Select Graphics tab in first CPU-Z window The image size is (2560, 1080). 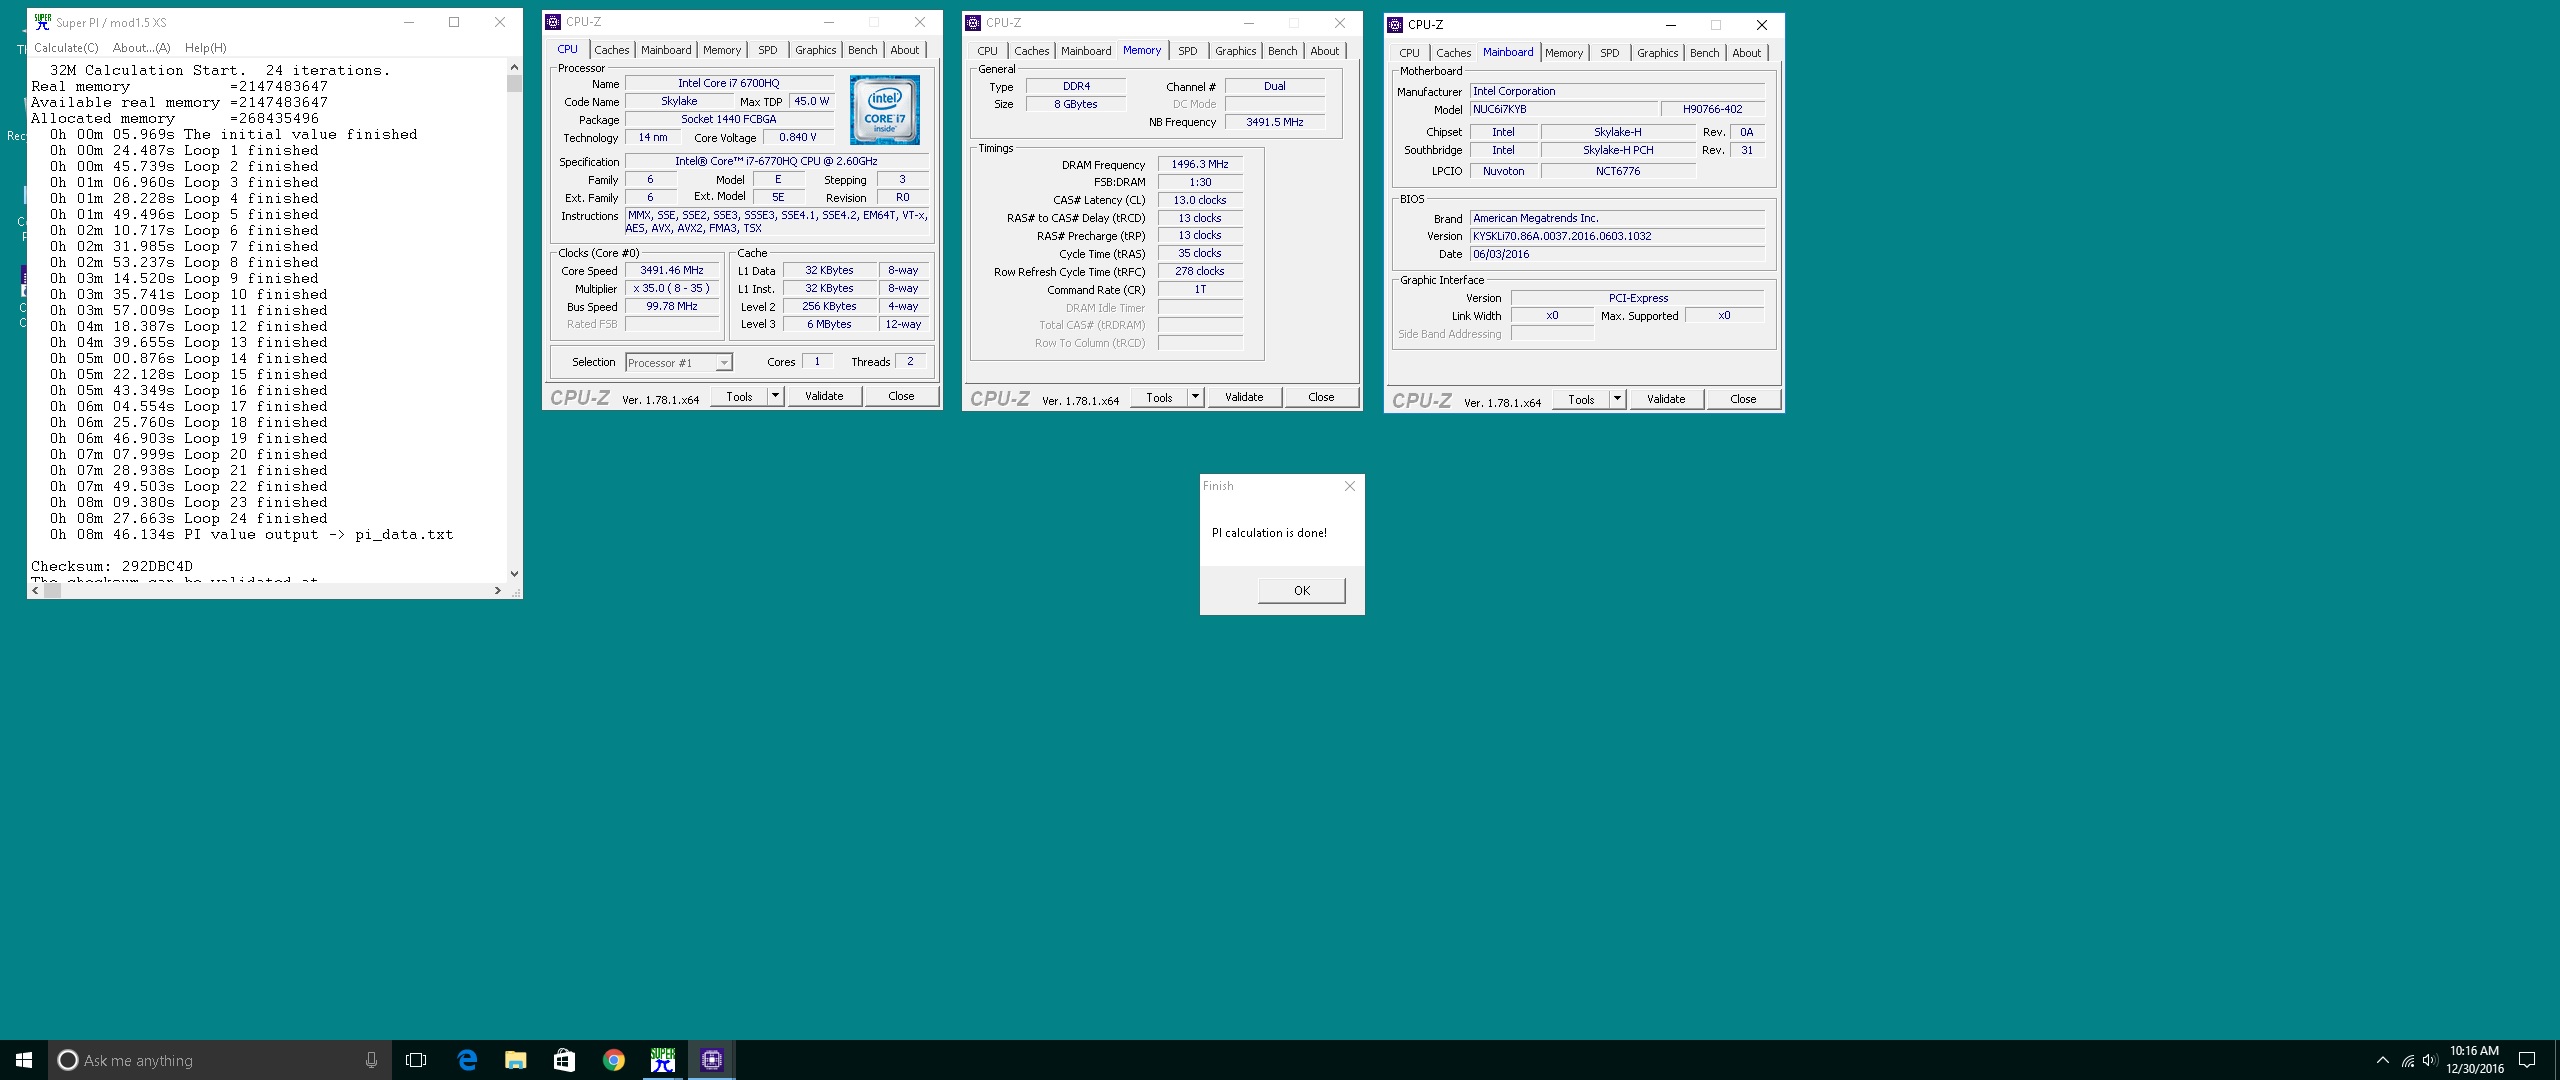(816, 50)
